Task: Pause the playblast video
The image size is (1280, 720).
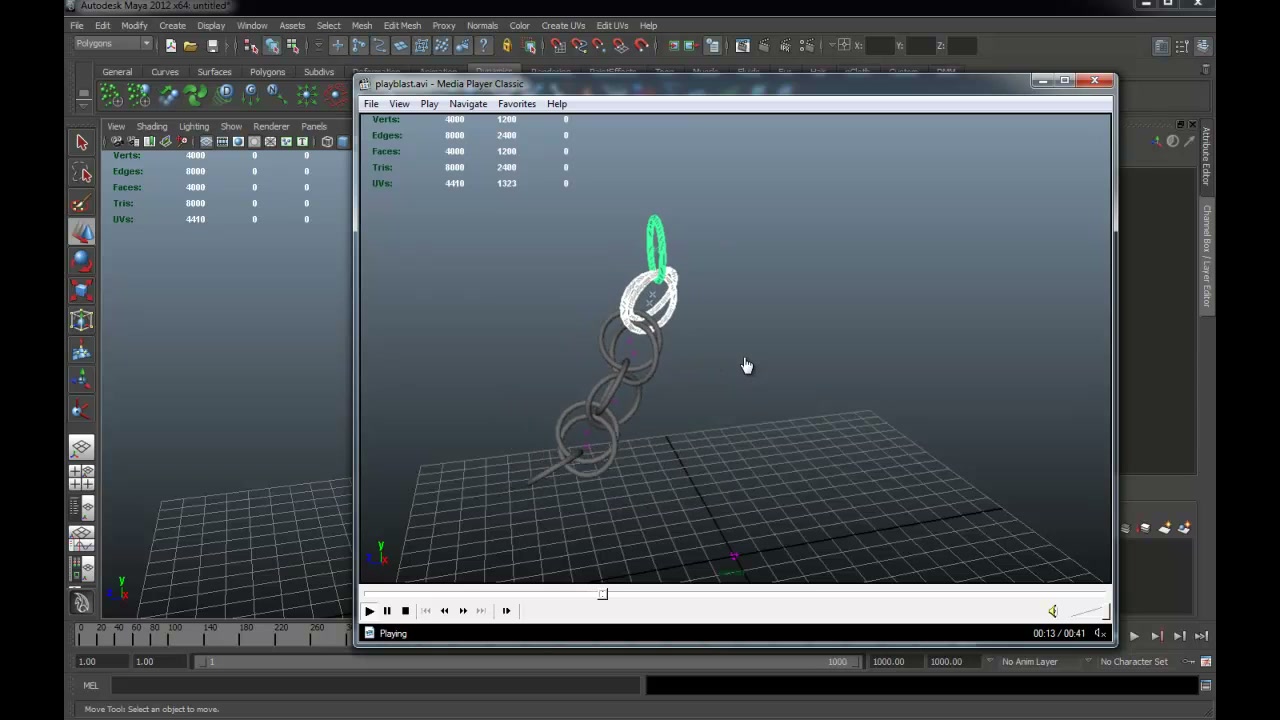Action: pos(387,611)
